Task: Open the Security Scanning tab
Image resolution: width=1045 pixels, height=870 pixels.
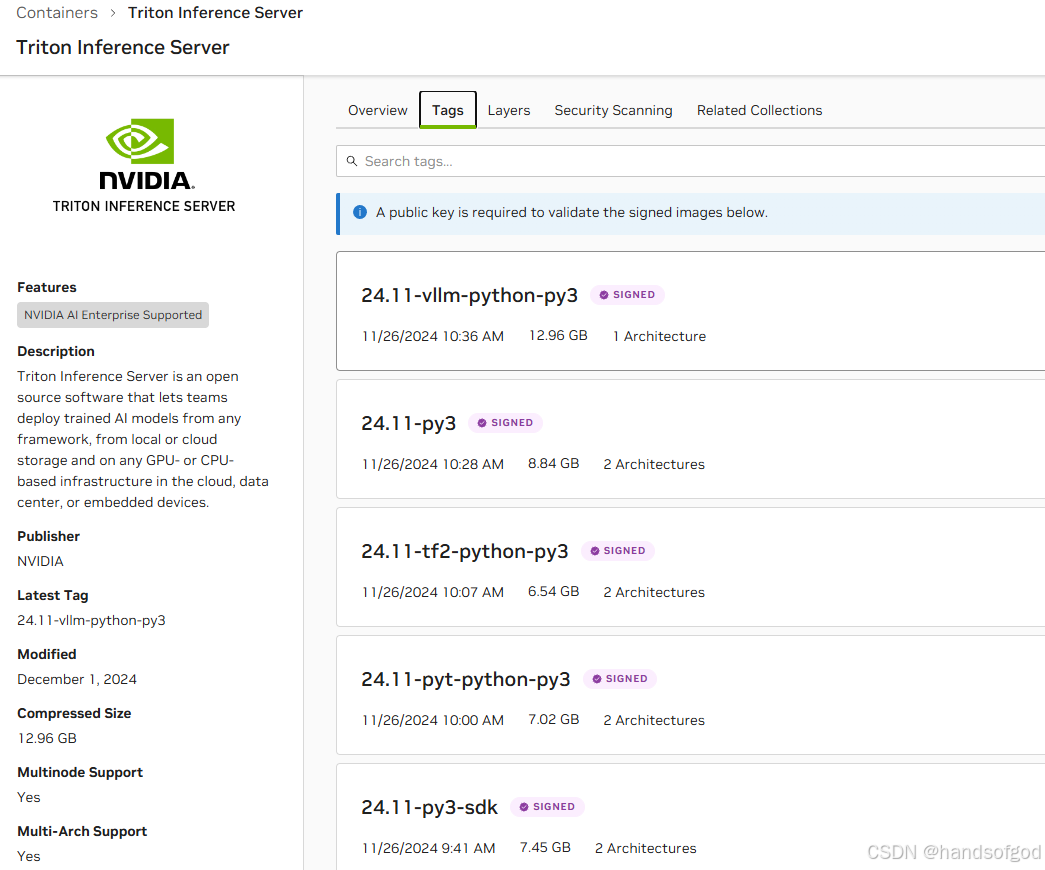Action: pos(613,110)
